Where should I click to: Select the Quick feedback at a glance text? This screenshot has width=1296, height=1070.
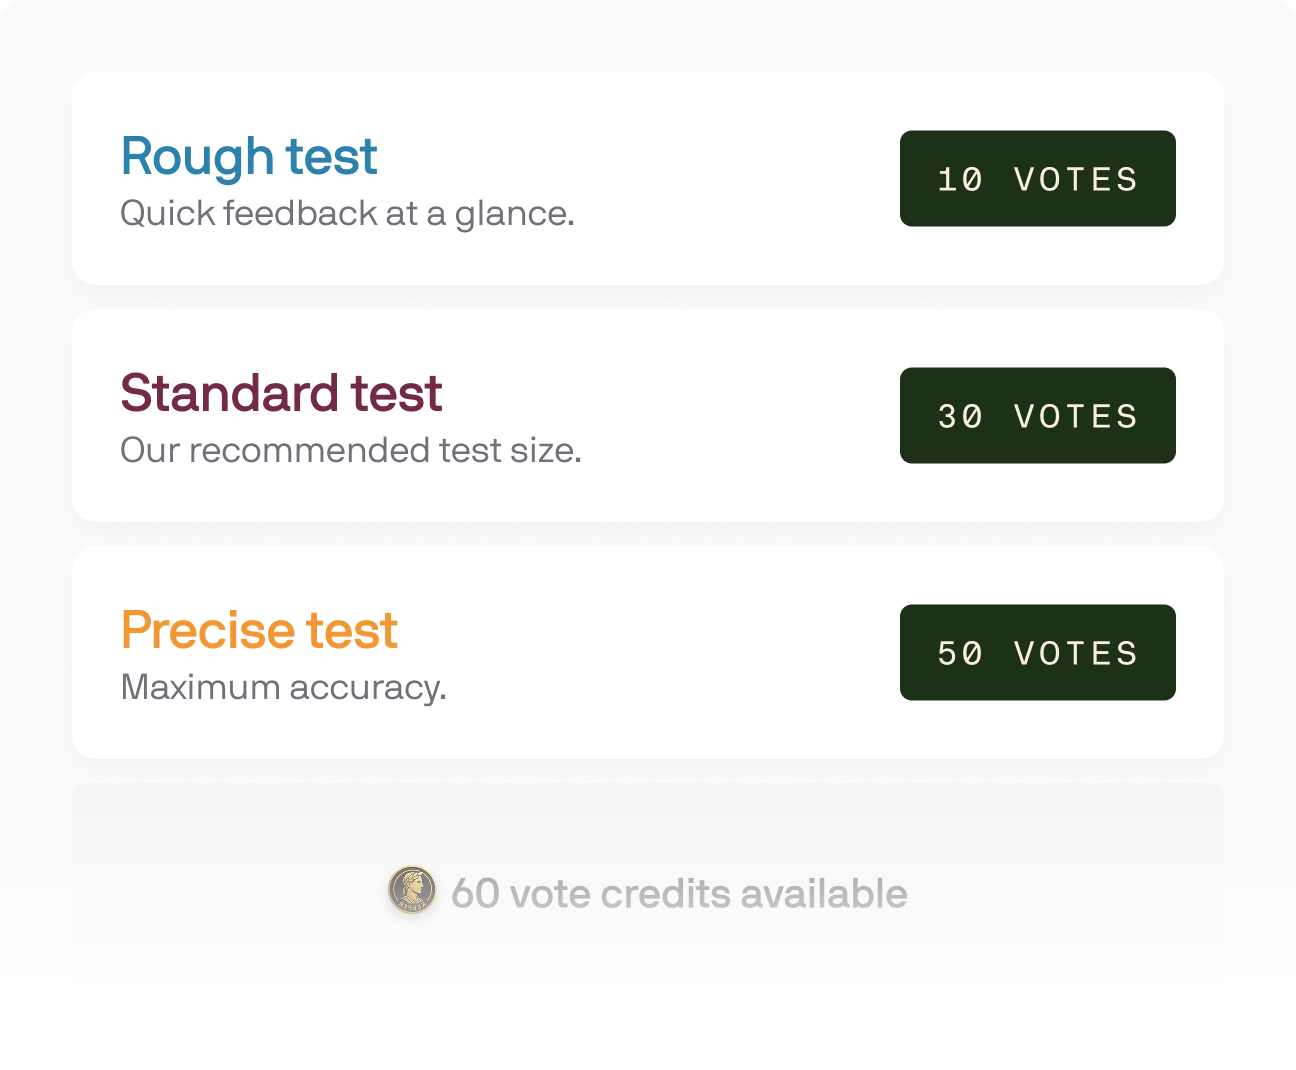point(348,212)
